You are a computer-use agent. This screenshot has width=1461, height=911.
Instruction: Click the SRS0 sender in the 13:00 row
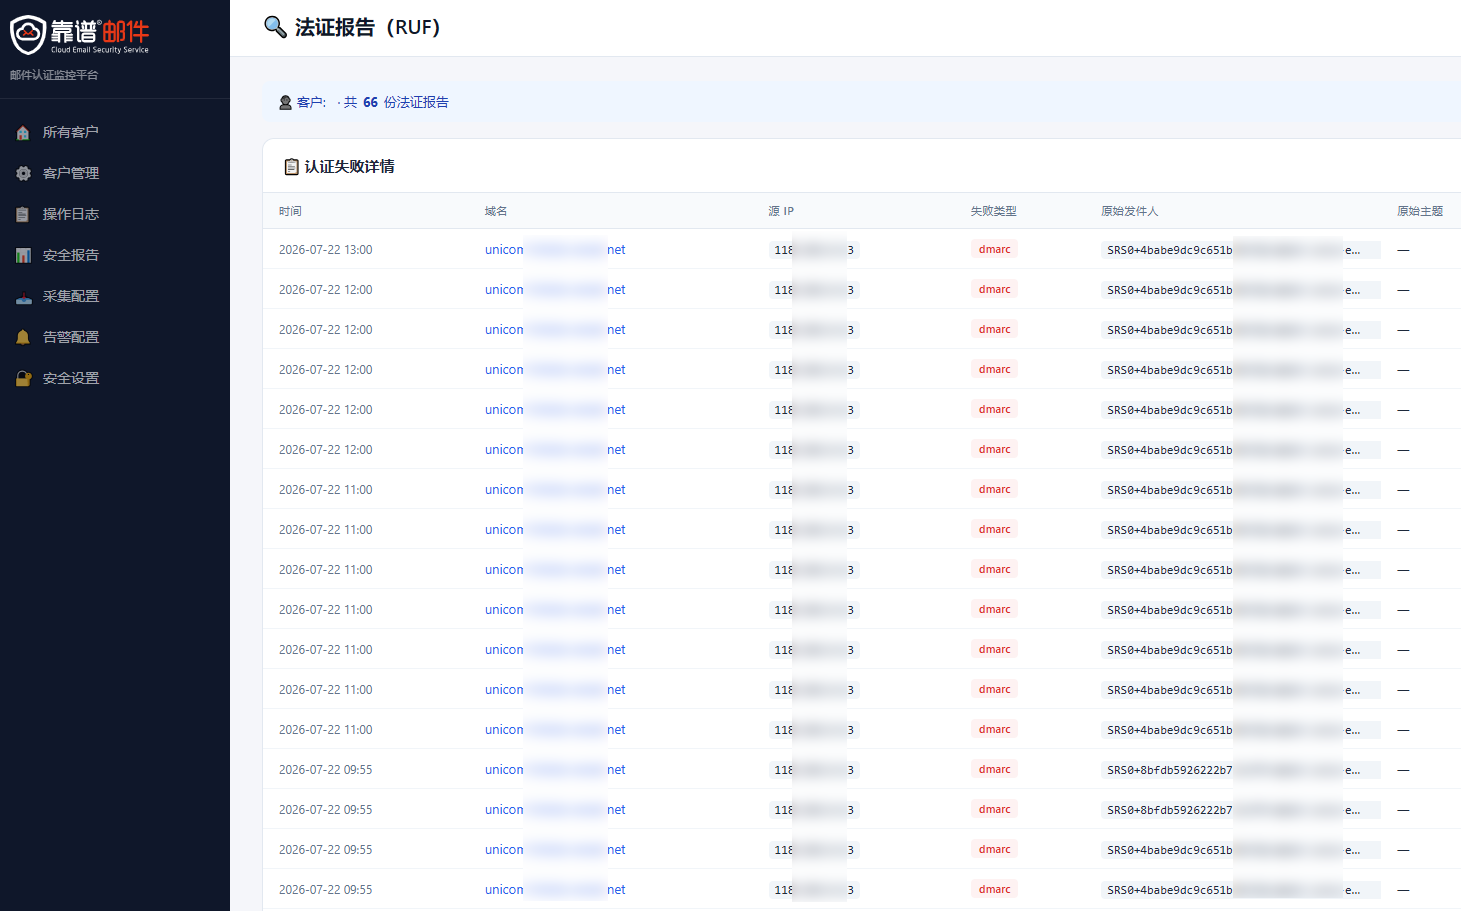[x=1241, y=250]
